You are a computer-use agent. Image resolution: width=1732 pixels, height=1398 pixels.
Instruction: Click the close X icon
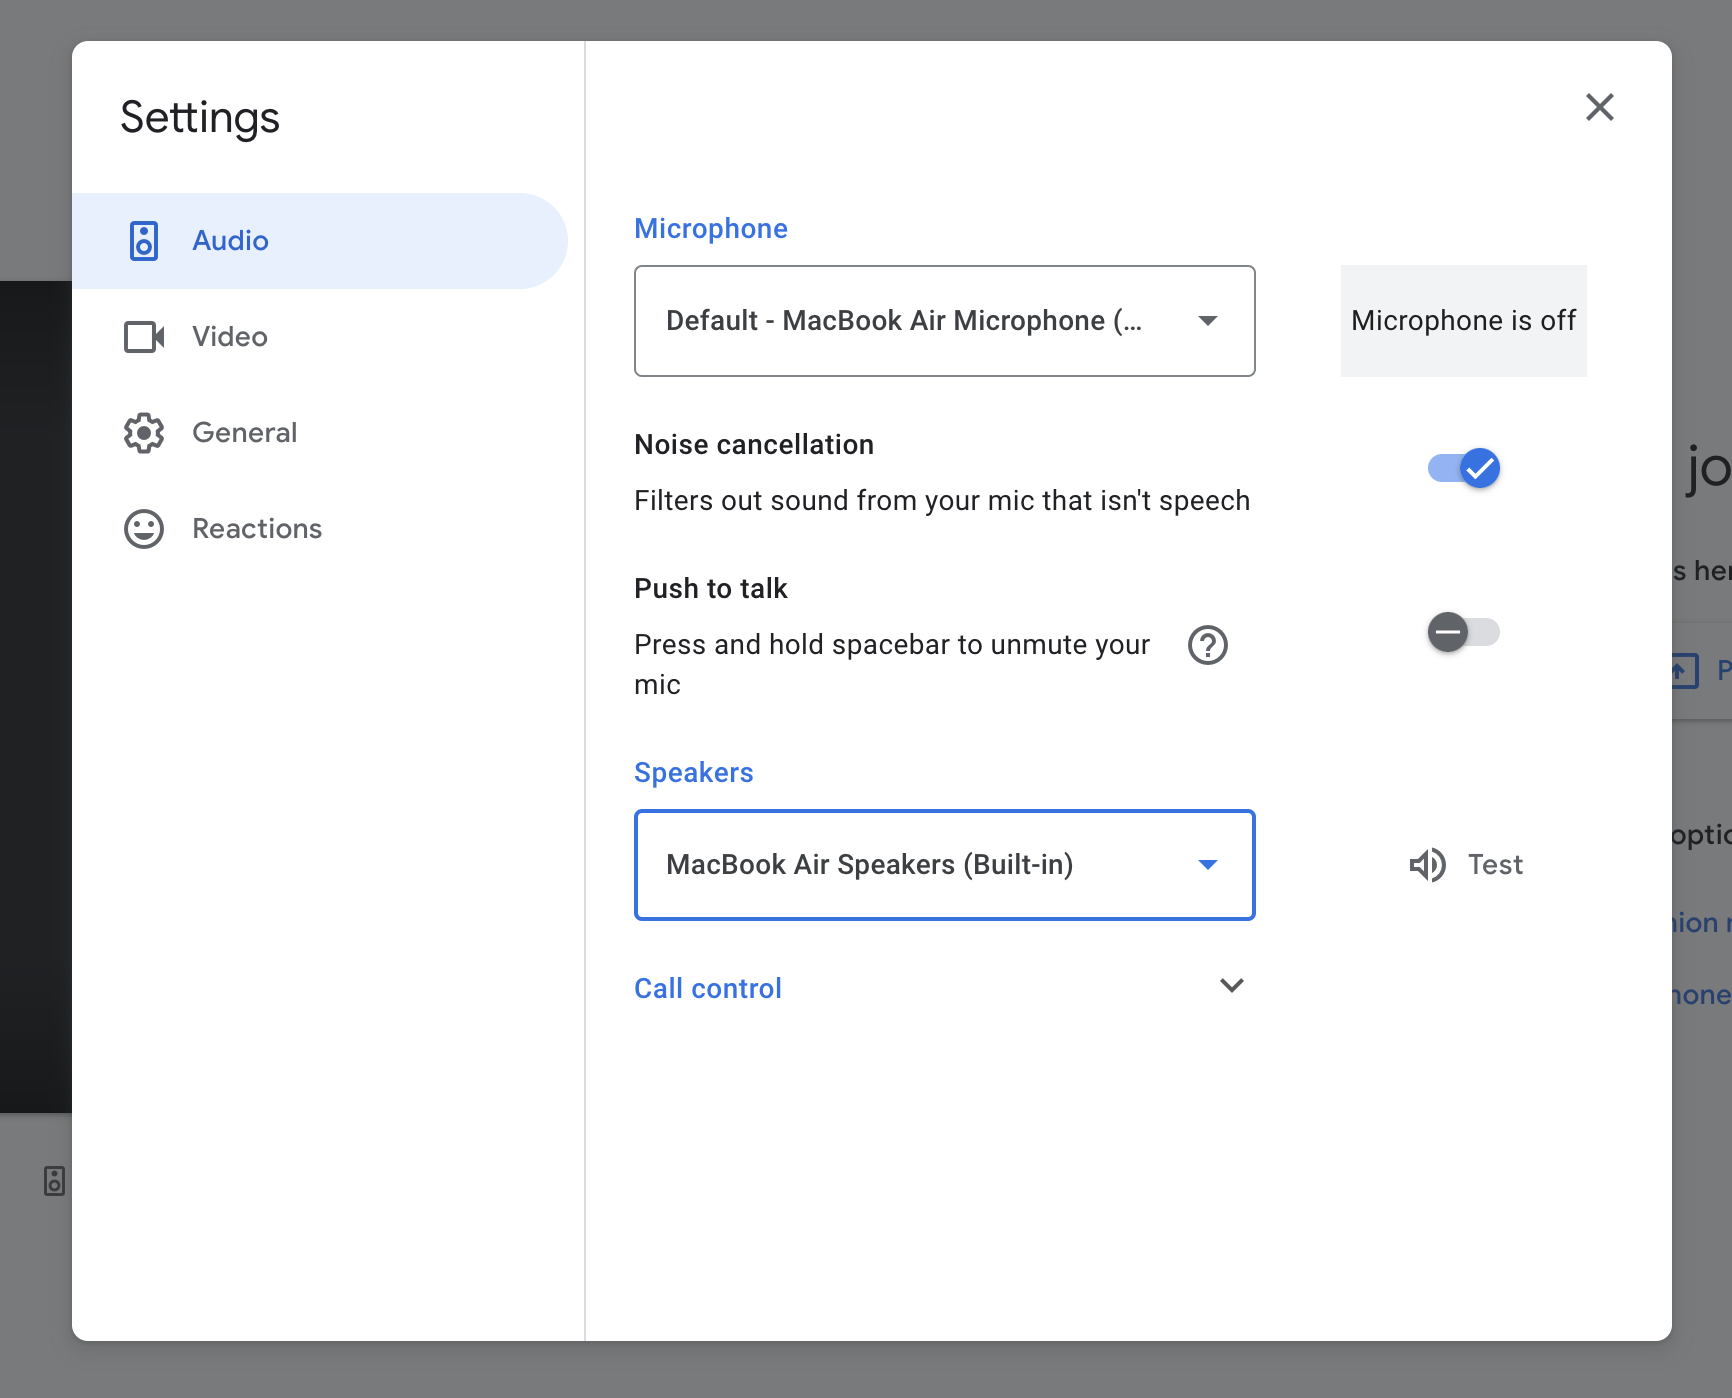pos(1600,107)
